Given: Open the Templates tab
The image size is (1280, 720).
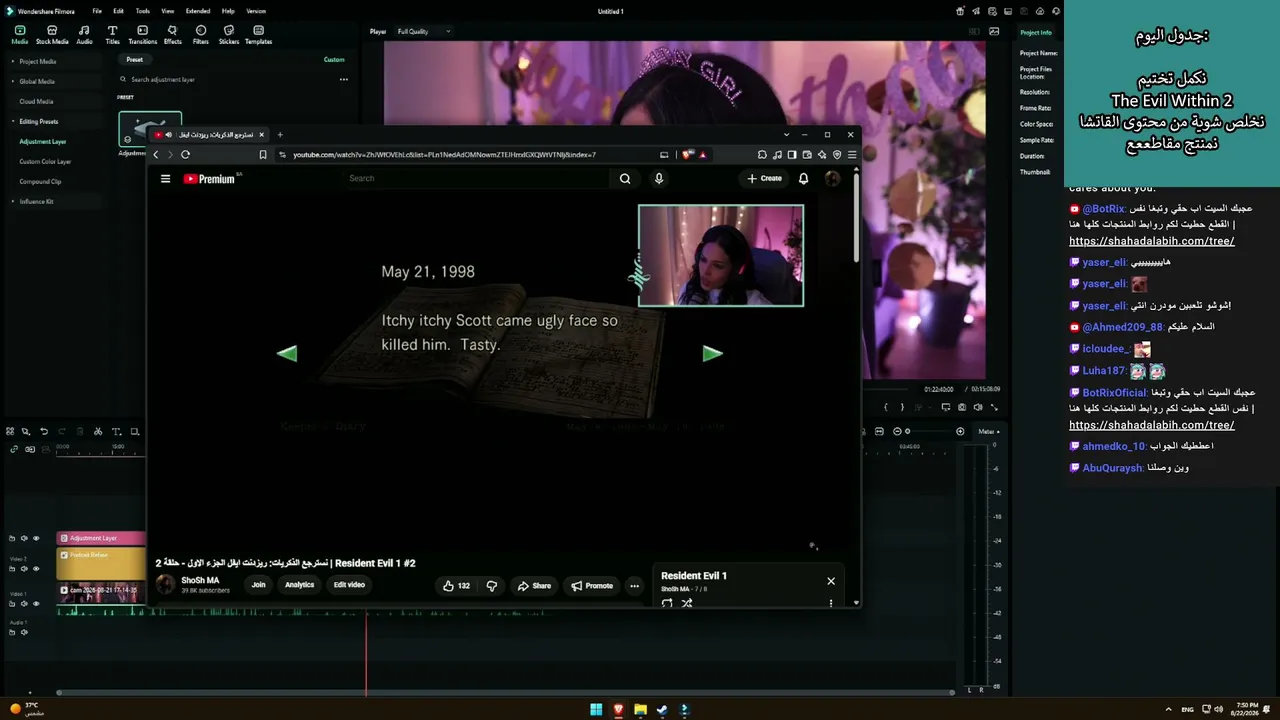Looking at the screenshot, I should point(258,35).
